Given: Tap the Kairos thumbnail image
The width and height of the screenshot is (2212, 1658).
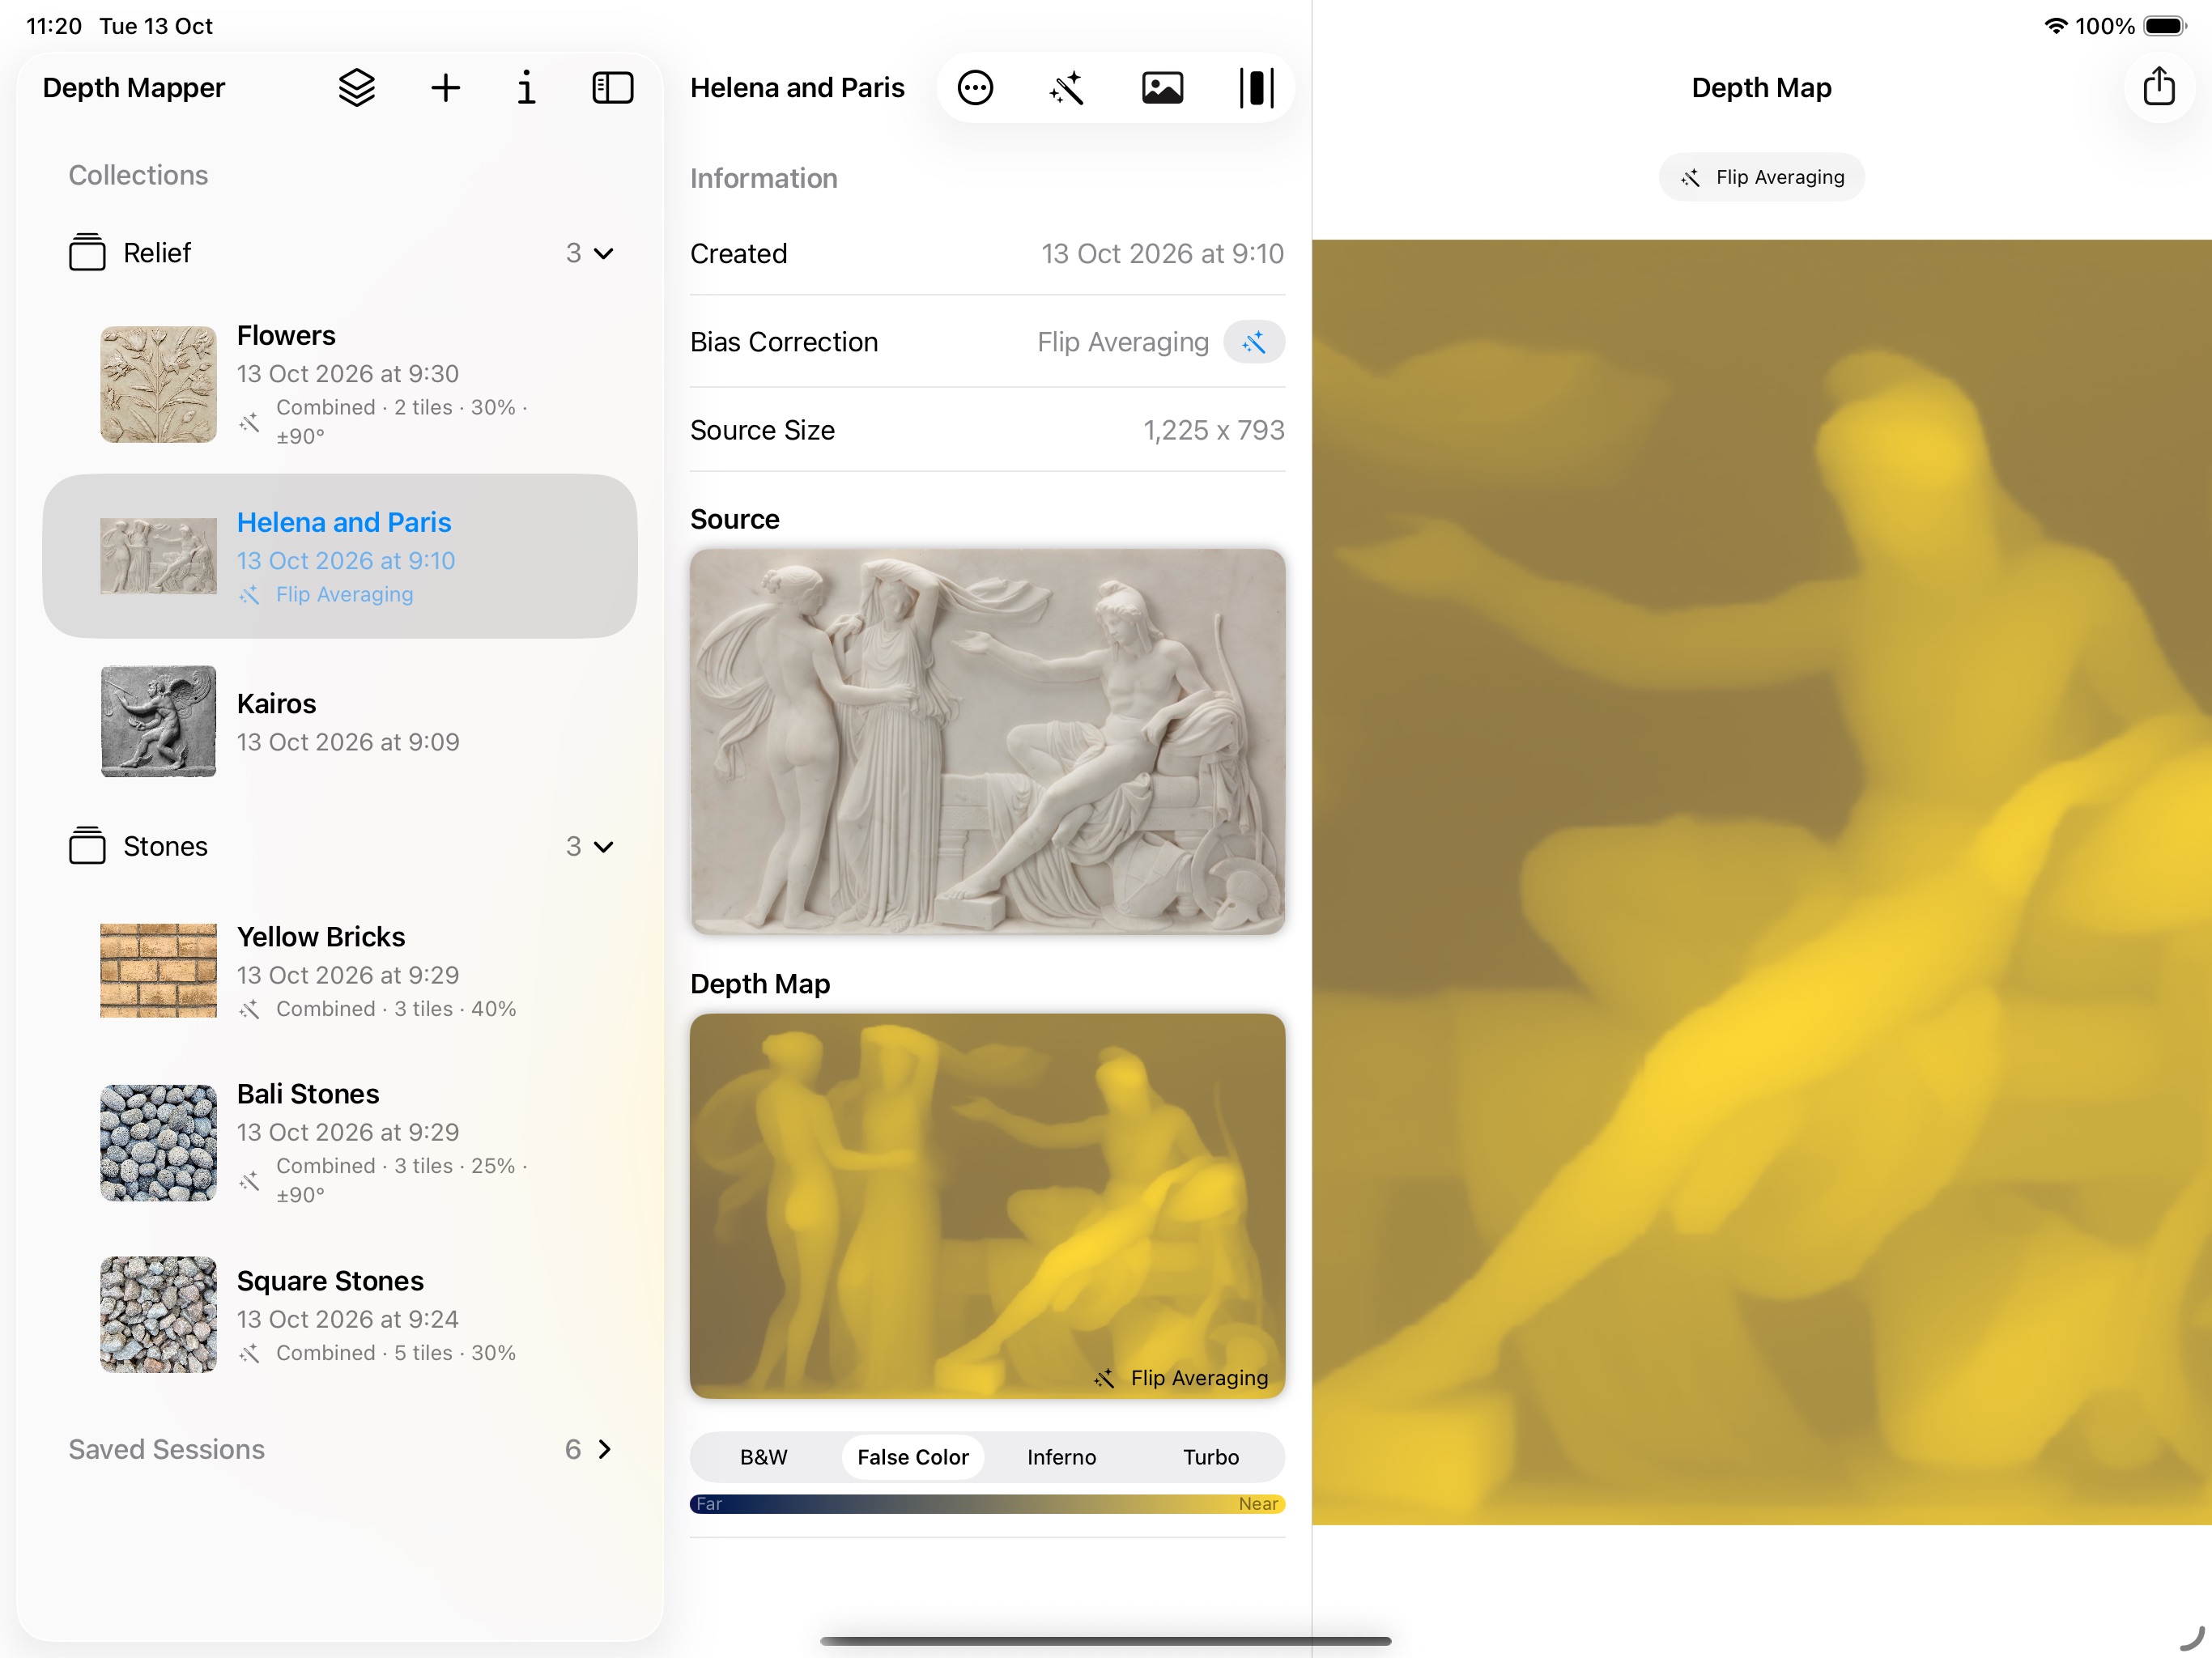Looking at the screenshot, I should (x=158, y=721).
